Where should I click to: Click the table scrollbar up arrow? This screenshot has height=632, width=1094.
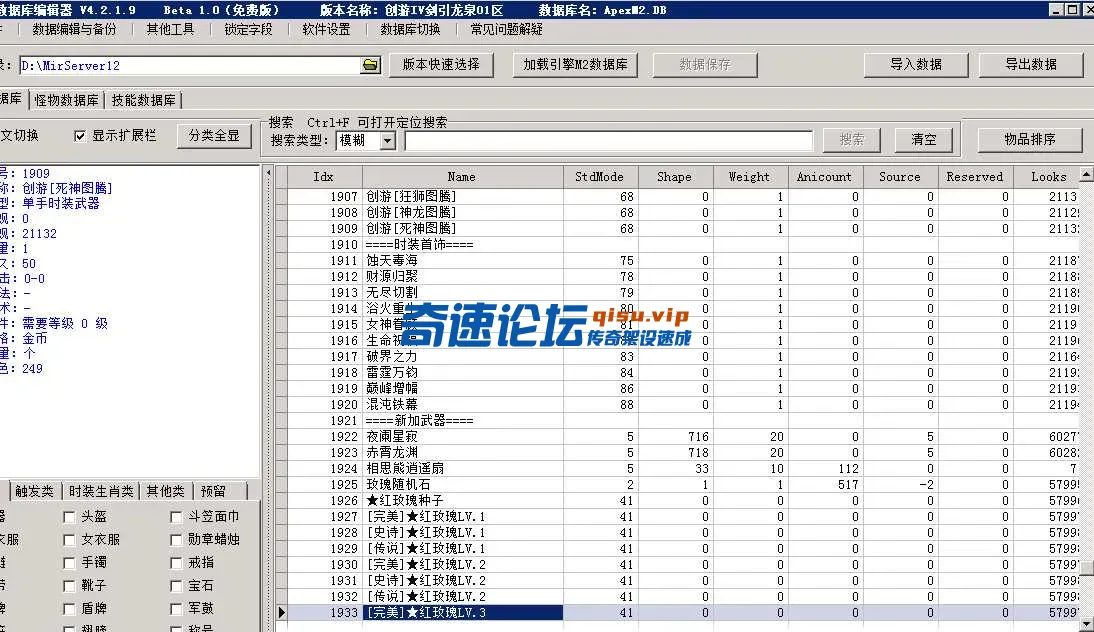pos(1086,173)
